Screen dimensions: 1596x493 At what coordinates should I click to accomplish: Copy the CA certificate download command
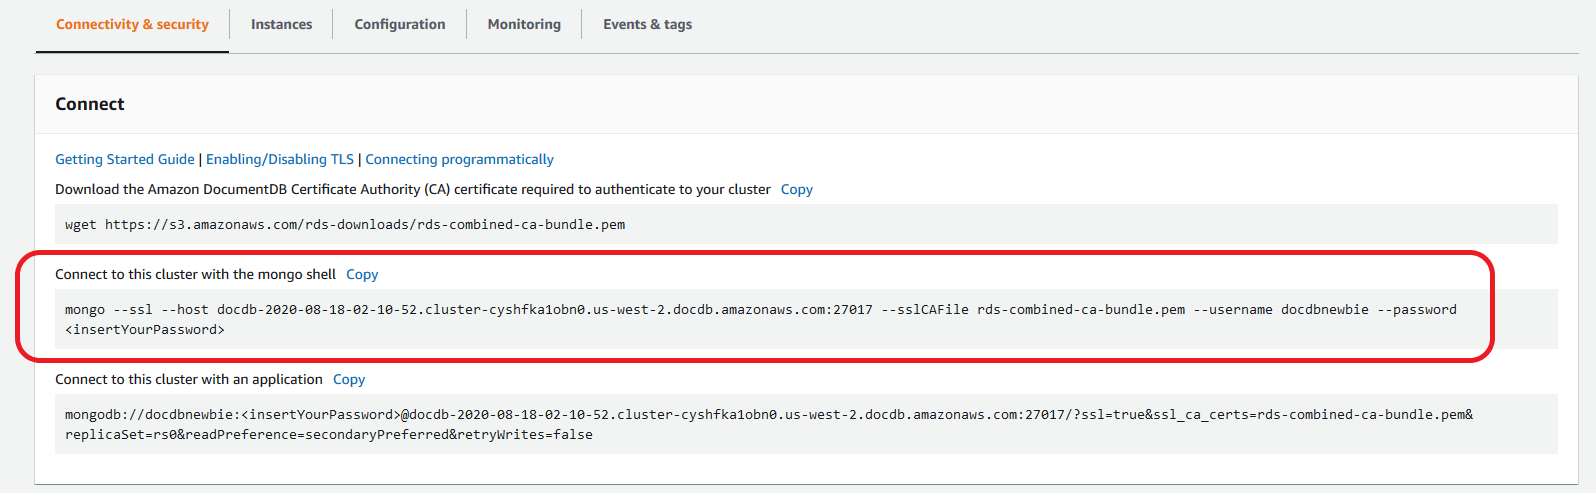796,189
